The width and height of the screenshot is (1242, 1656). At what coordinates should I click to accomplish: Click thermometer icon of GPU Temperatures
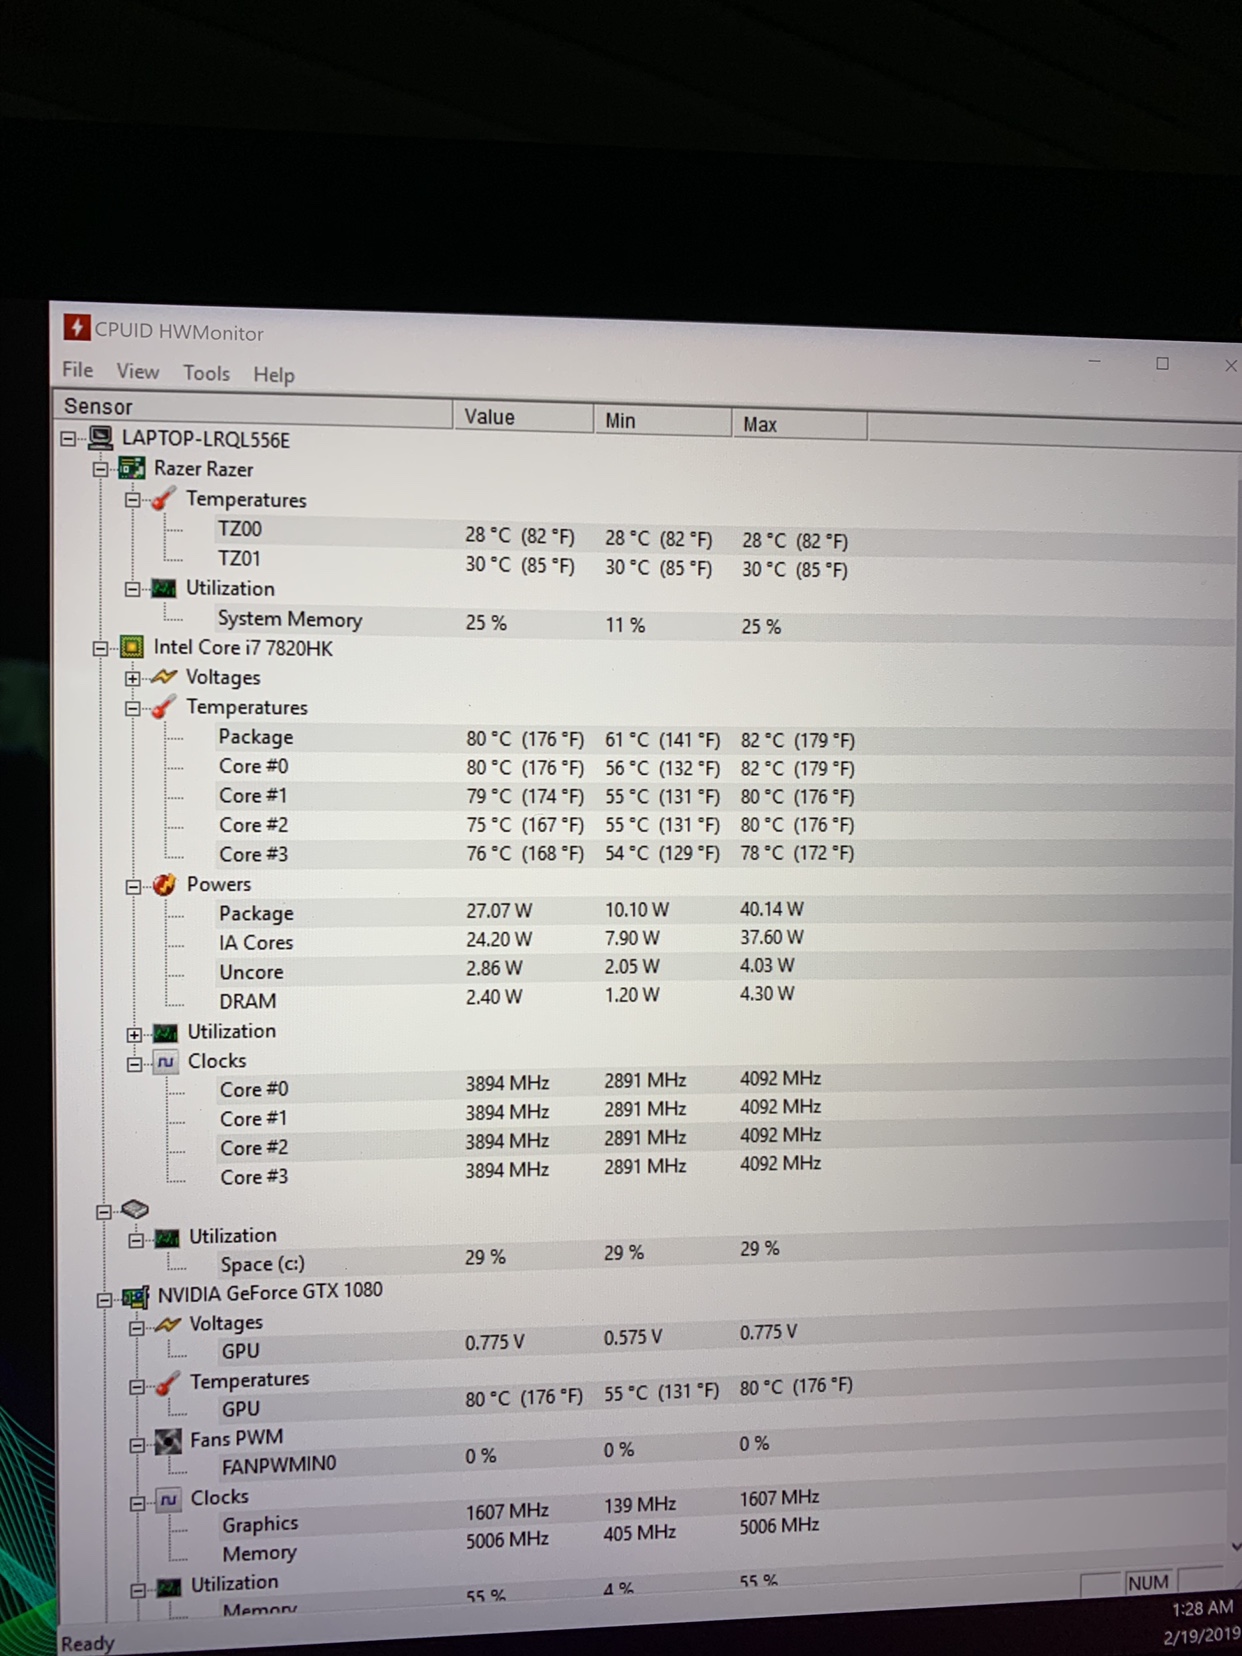pos(169,1384)
